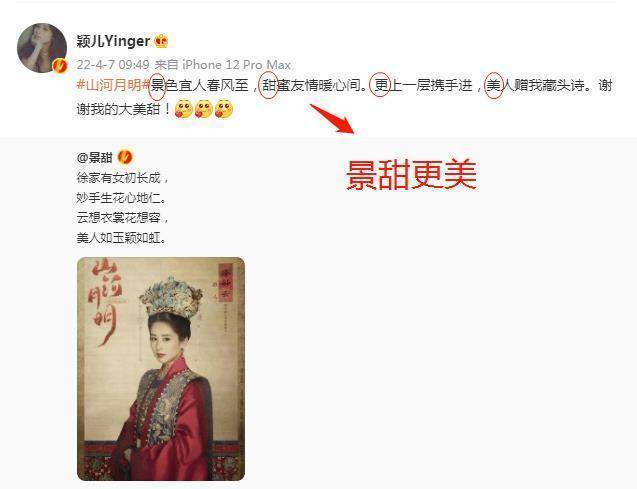Click the red 景甜更美 caption text

tap(411, 175)
